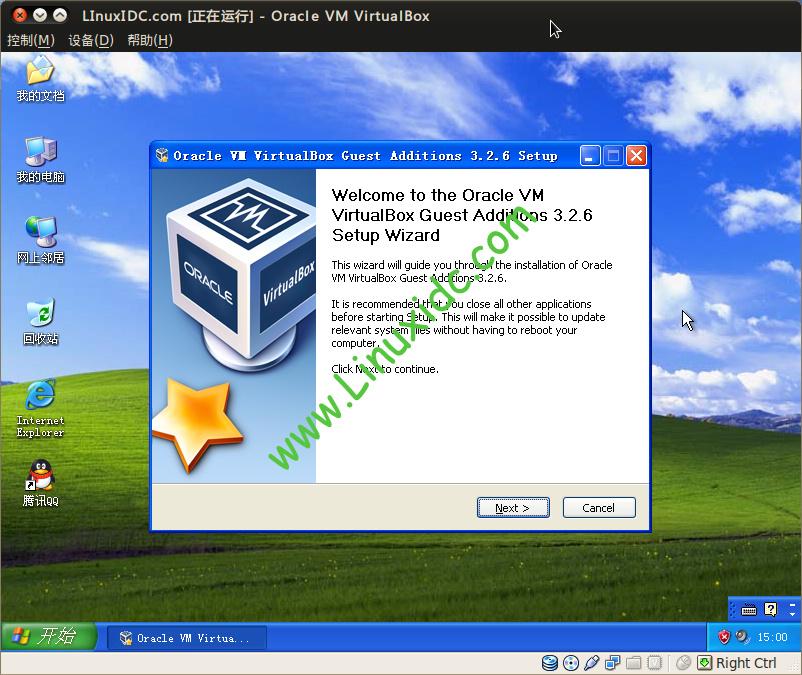Open the 设备(D) menu
The image size is (802, 675).
pos(91,40)
